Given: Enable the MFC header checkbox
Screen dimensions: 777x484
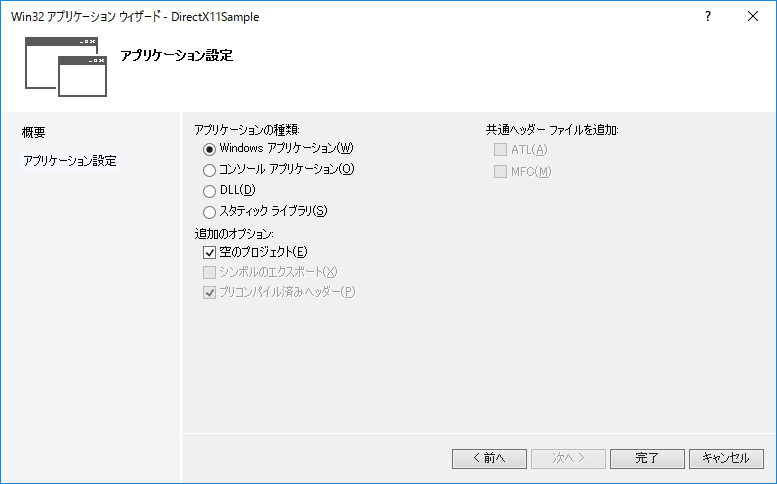Looking at the screenshot, I should pos(500,171).
